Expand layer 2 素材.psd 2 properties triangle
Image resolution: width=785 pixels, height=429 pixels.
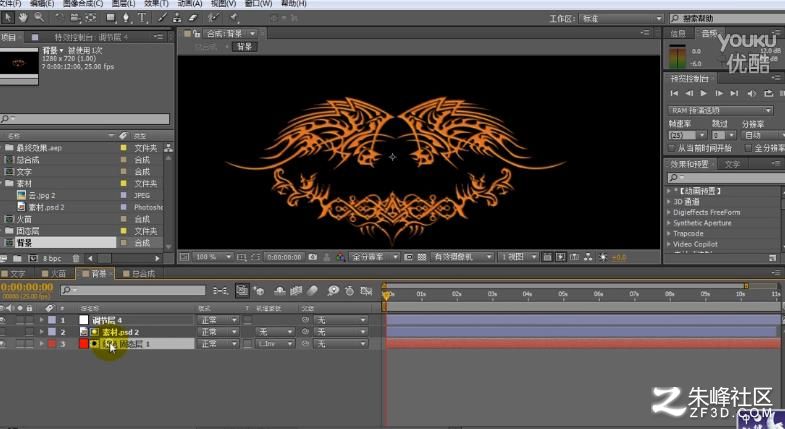[x=42, y=331]
